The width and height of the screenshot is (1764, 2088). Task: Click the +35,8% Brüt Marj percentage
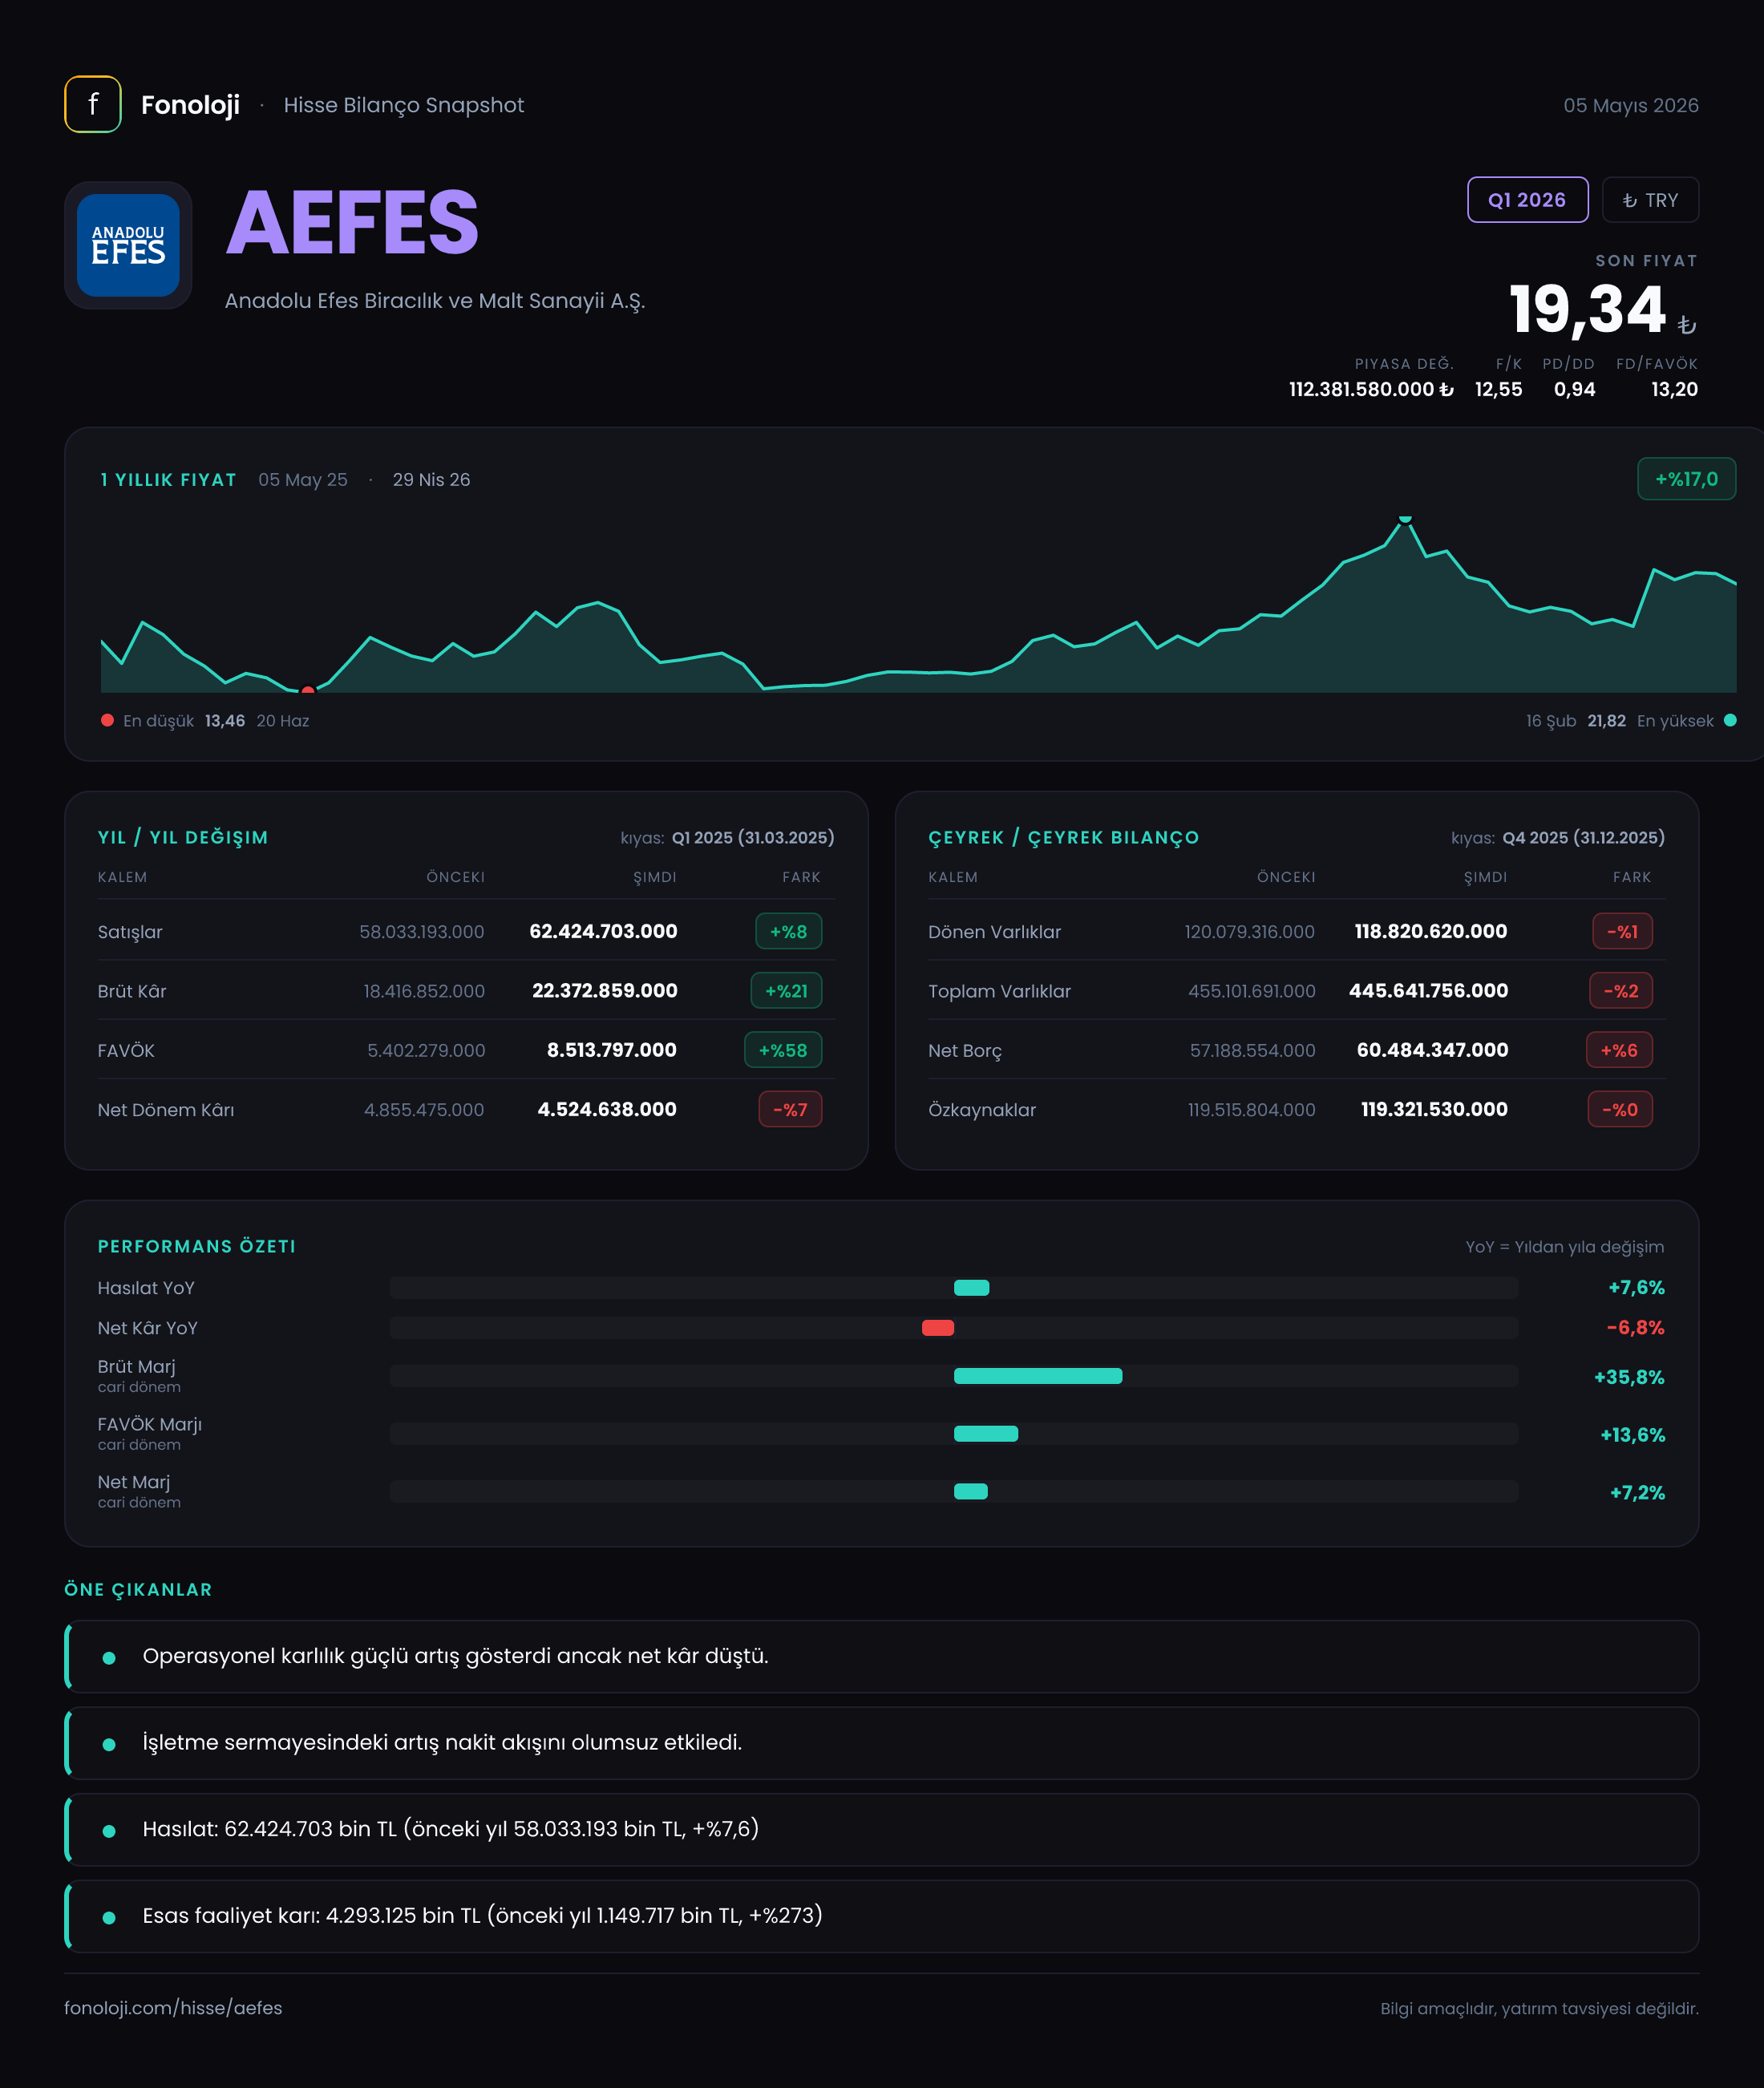[x=1629, y=1377]
